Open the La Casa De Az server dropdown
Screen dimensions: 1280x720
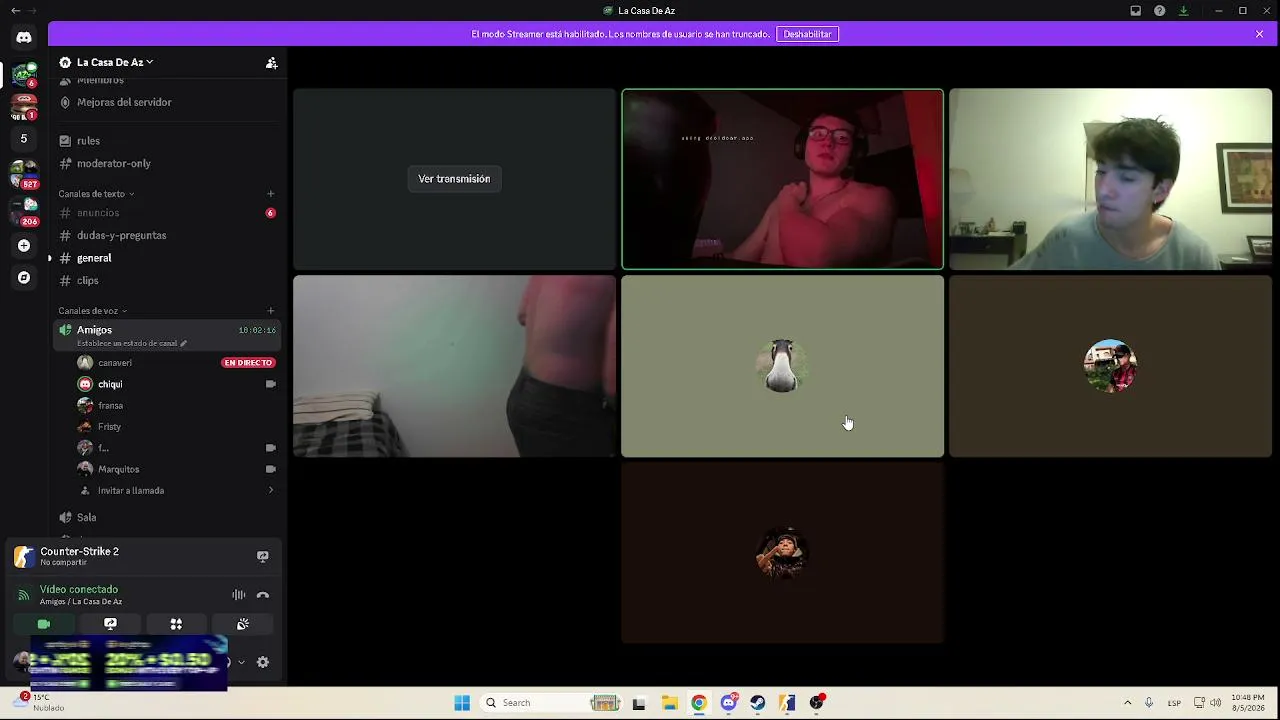point(115,62)
